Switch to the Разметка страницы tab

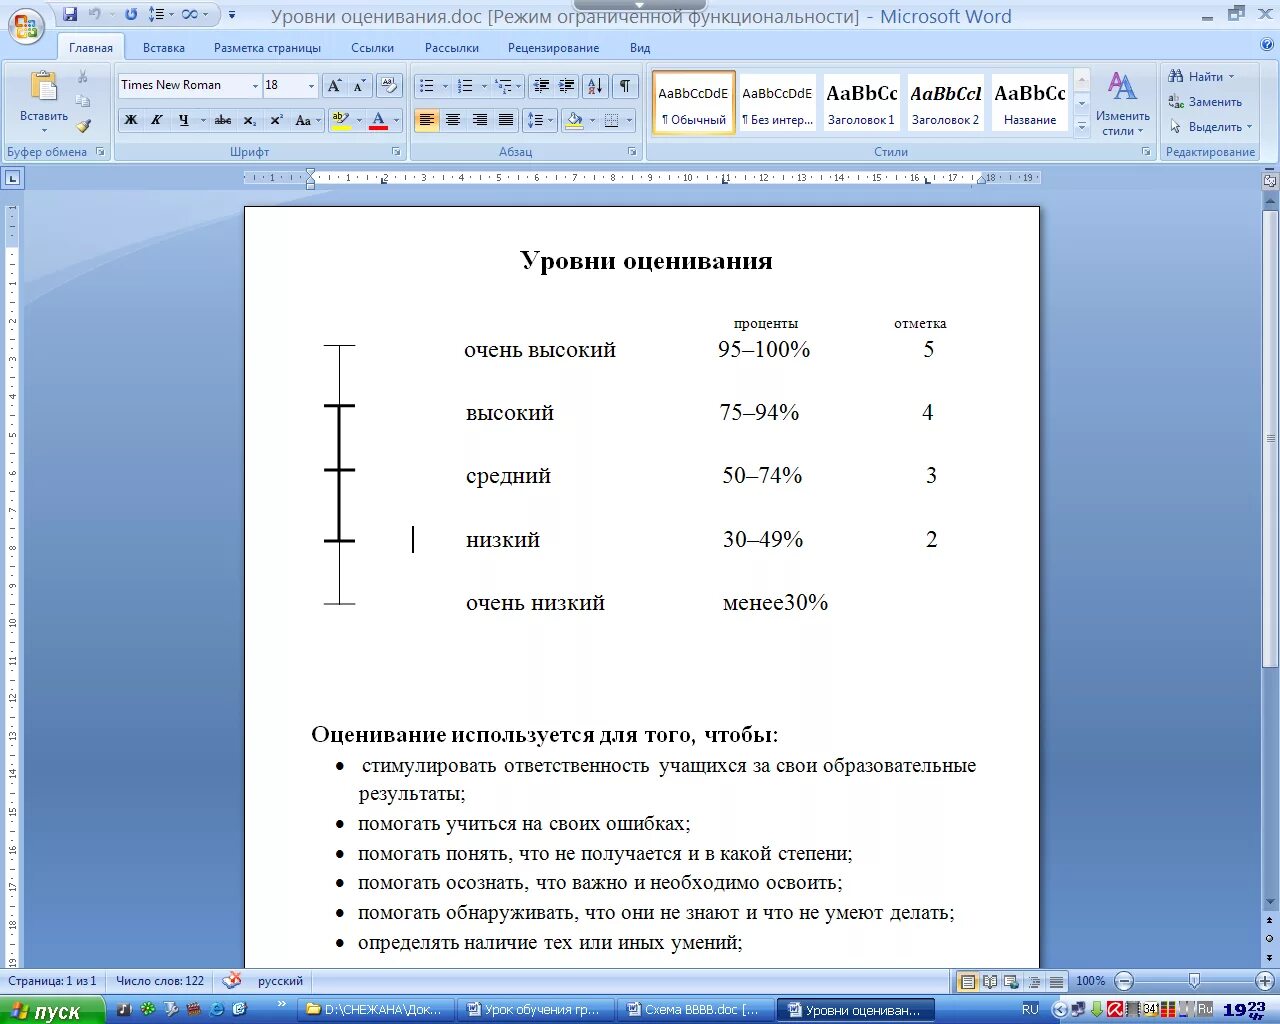267,48
